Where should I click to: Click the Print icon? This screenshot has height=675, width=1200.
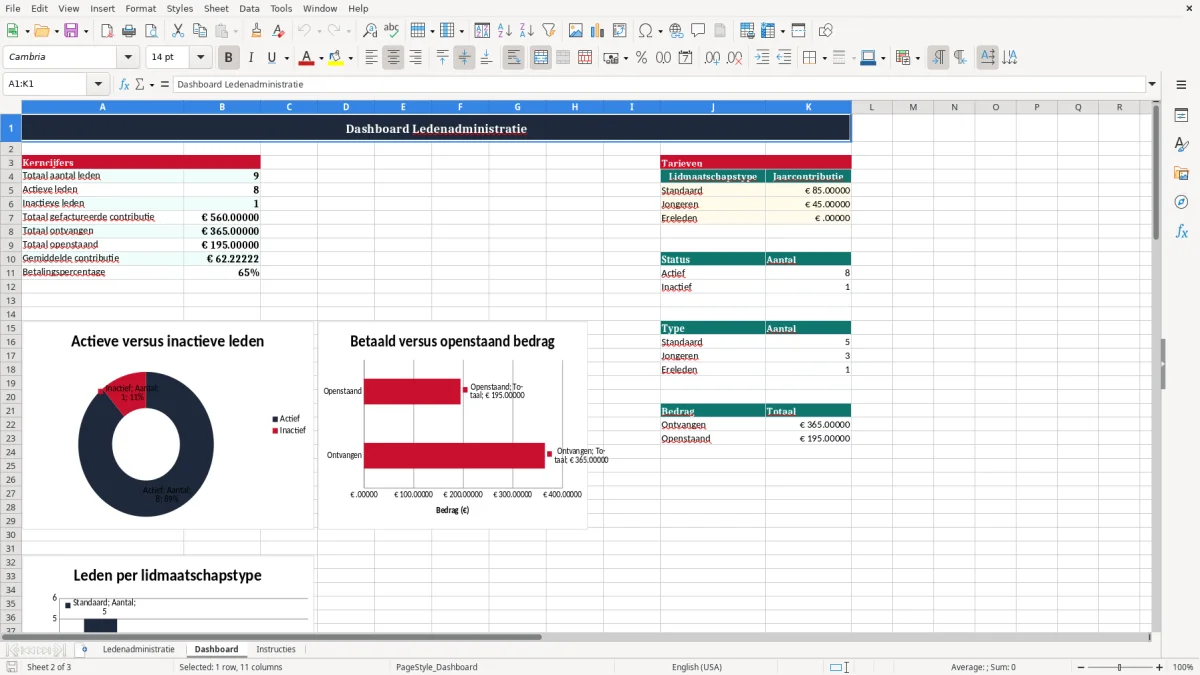pyautogui.click(x=129, y=31)
